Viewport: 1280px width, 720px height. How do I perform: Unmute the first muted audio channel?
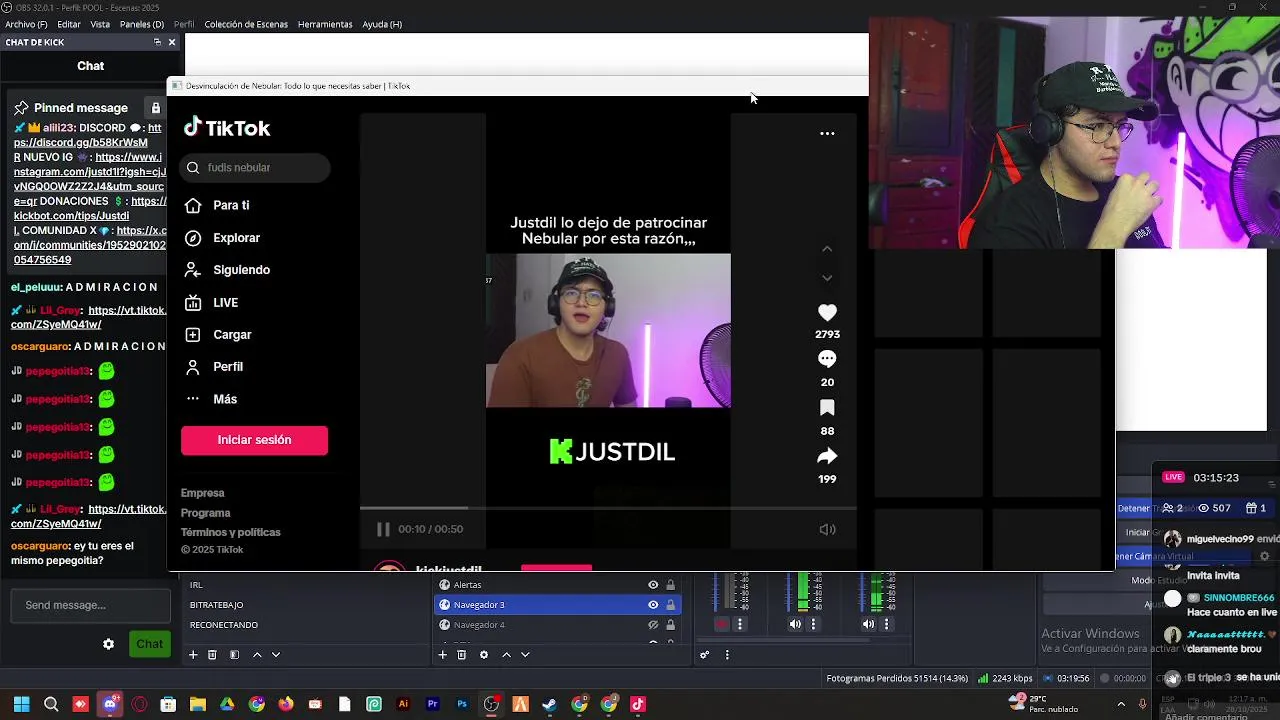[721, 624]
